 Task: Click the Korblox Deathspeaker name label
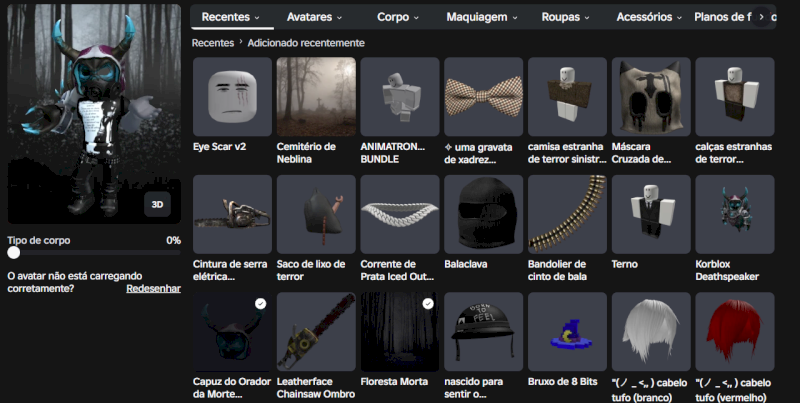tap(727, 270)
